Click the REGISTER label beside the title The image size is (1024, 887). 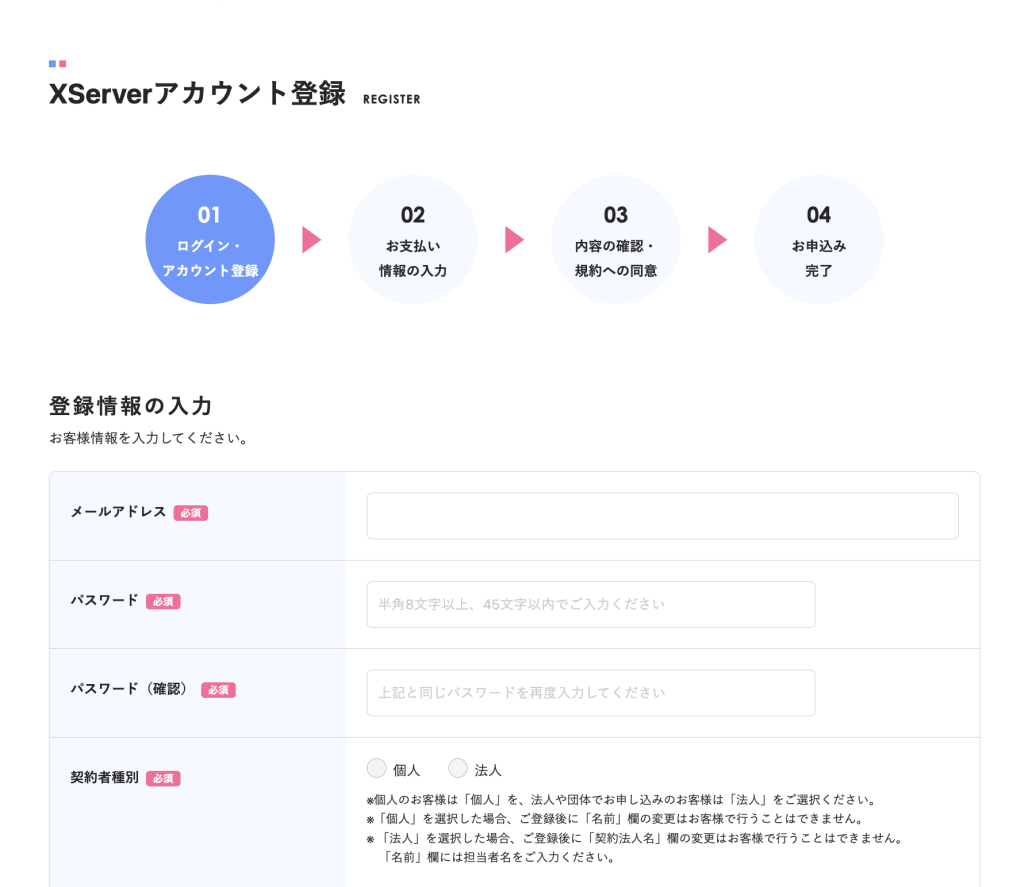pyautogui.click(x=392, y=100)
